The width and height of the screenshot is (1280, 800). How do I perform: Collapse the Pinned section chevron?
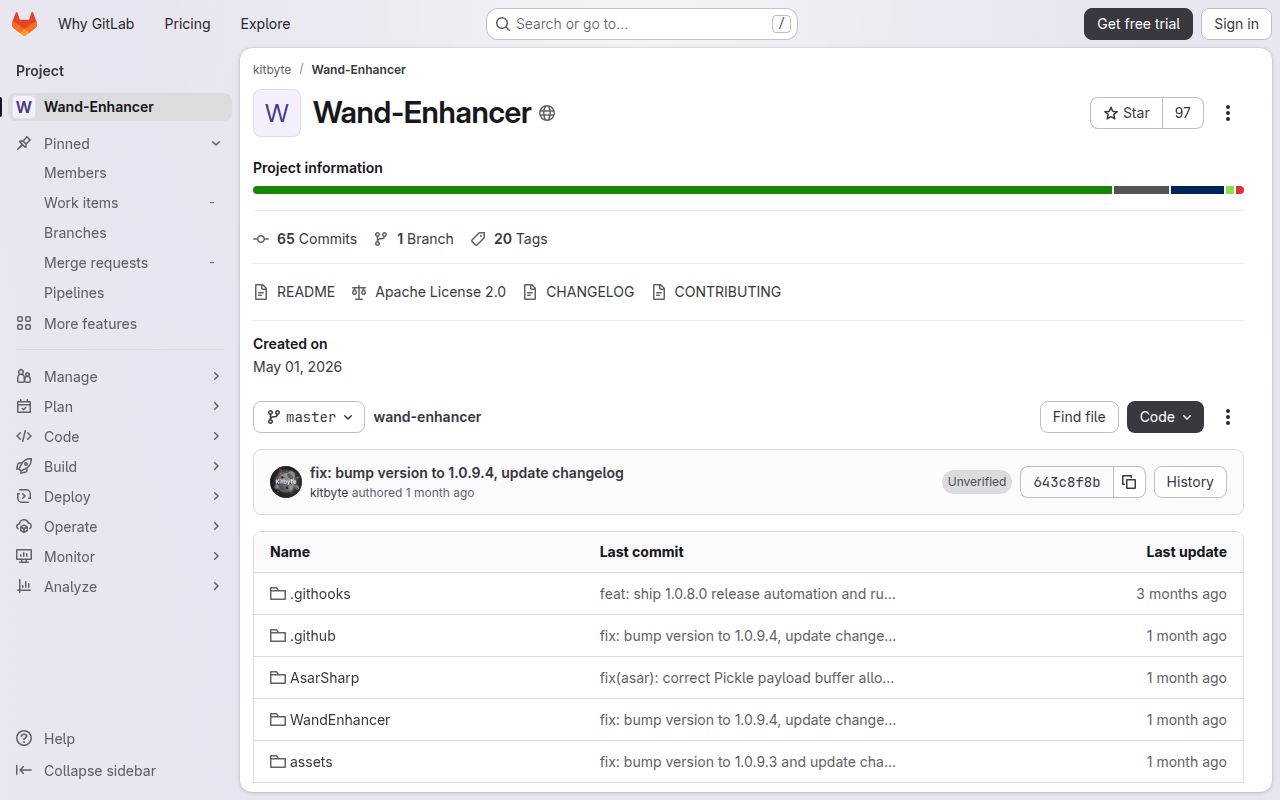tap(216, 144)
